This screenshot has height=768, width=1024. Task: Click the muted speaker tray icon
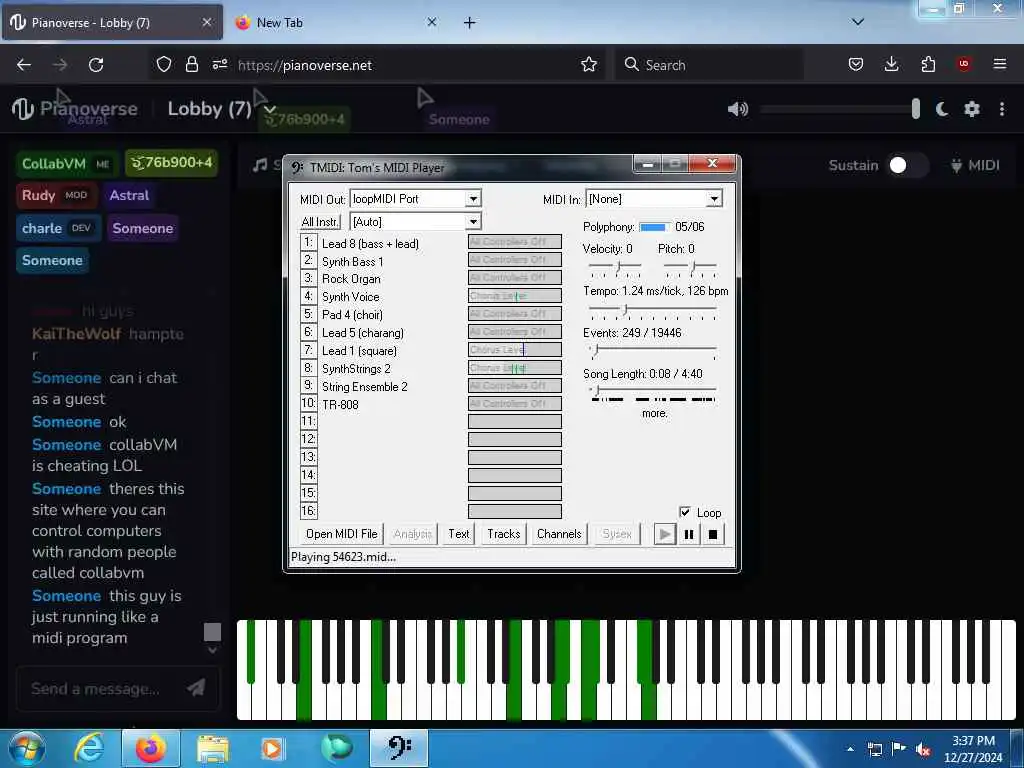click(x=923, y=749)
